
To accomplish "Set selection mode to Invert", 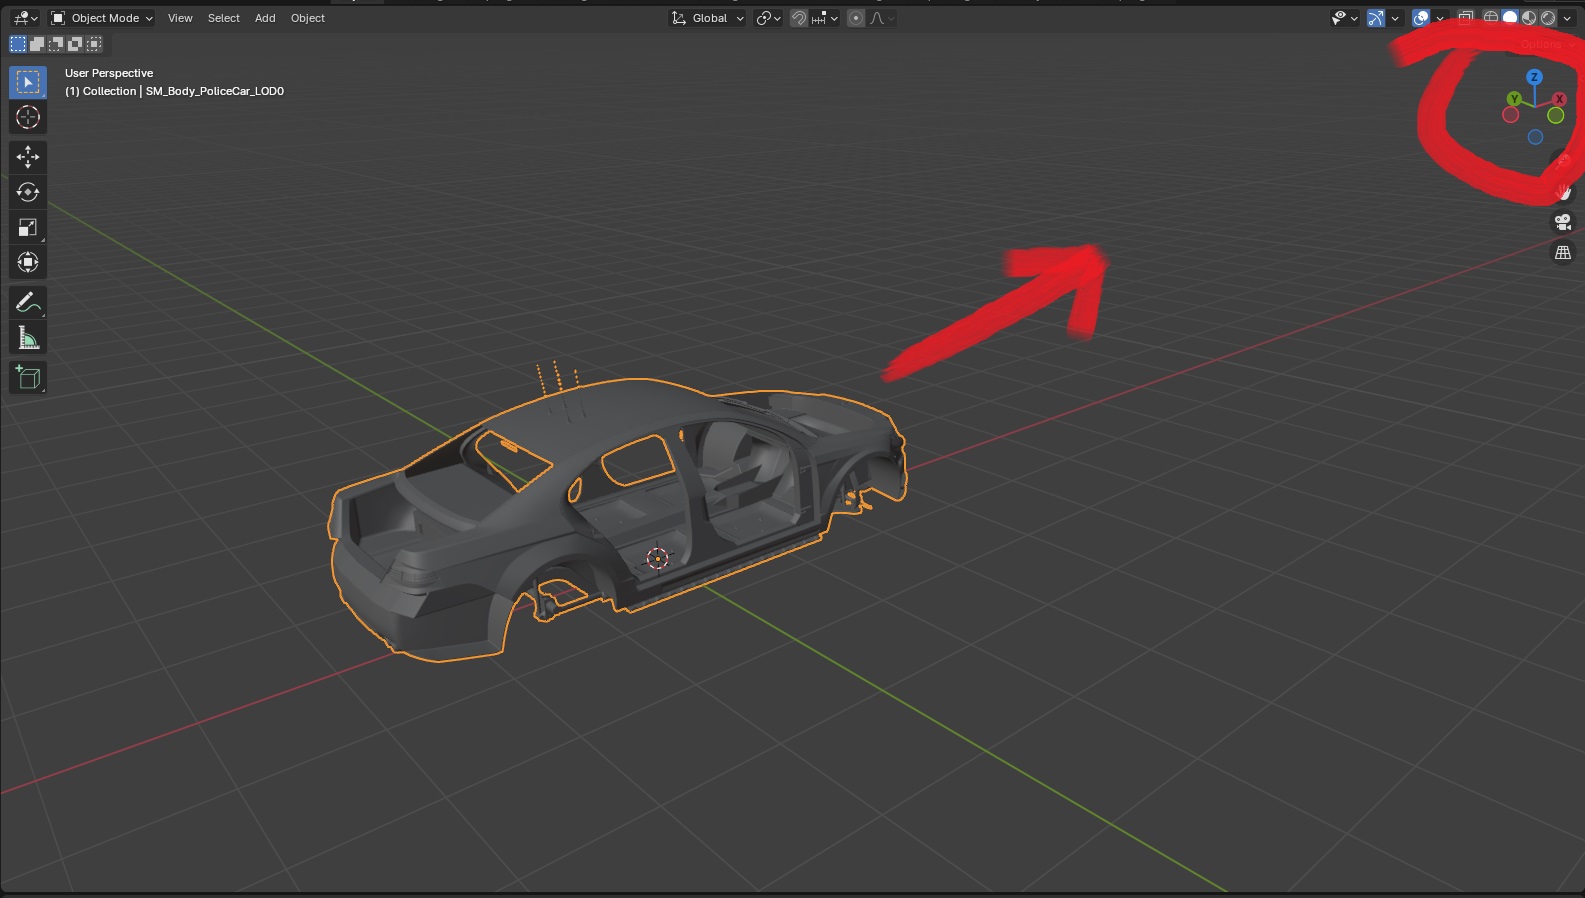I will 75,44.
